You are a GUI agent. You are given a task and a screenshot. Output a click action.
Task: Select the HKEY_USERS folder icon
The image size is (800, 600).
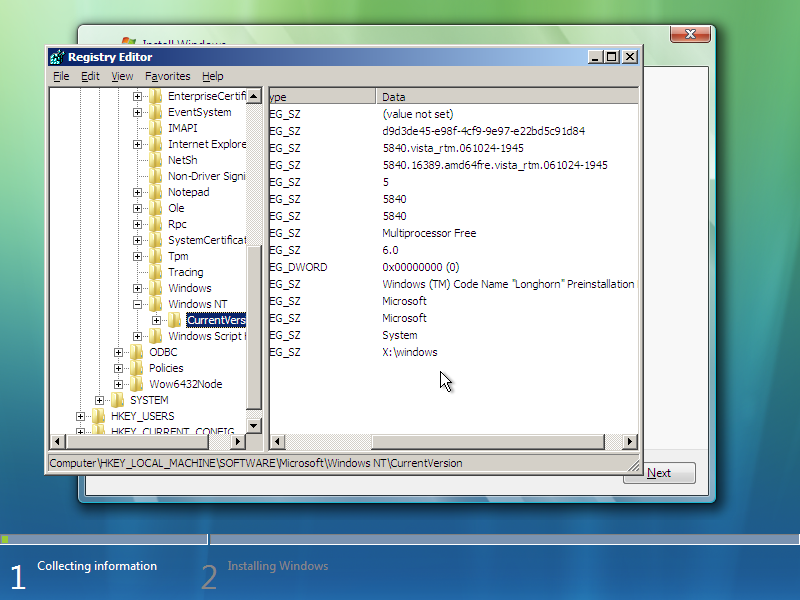click(98, 416)
